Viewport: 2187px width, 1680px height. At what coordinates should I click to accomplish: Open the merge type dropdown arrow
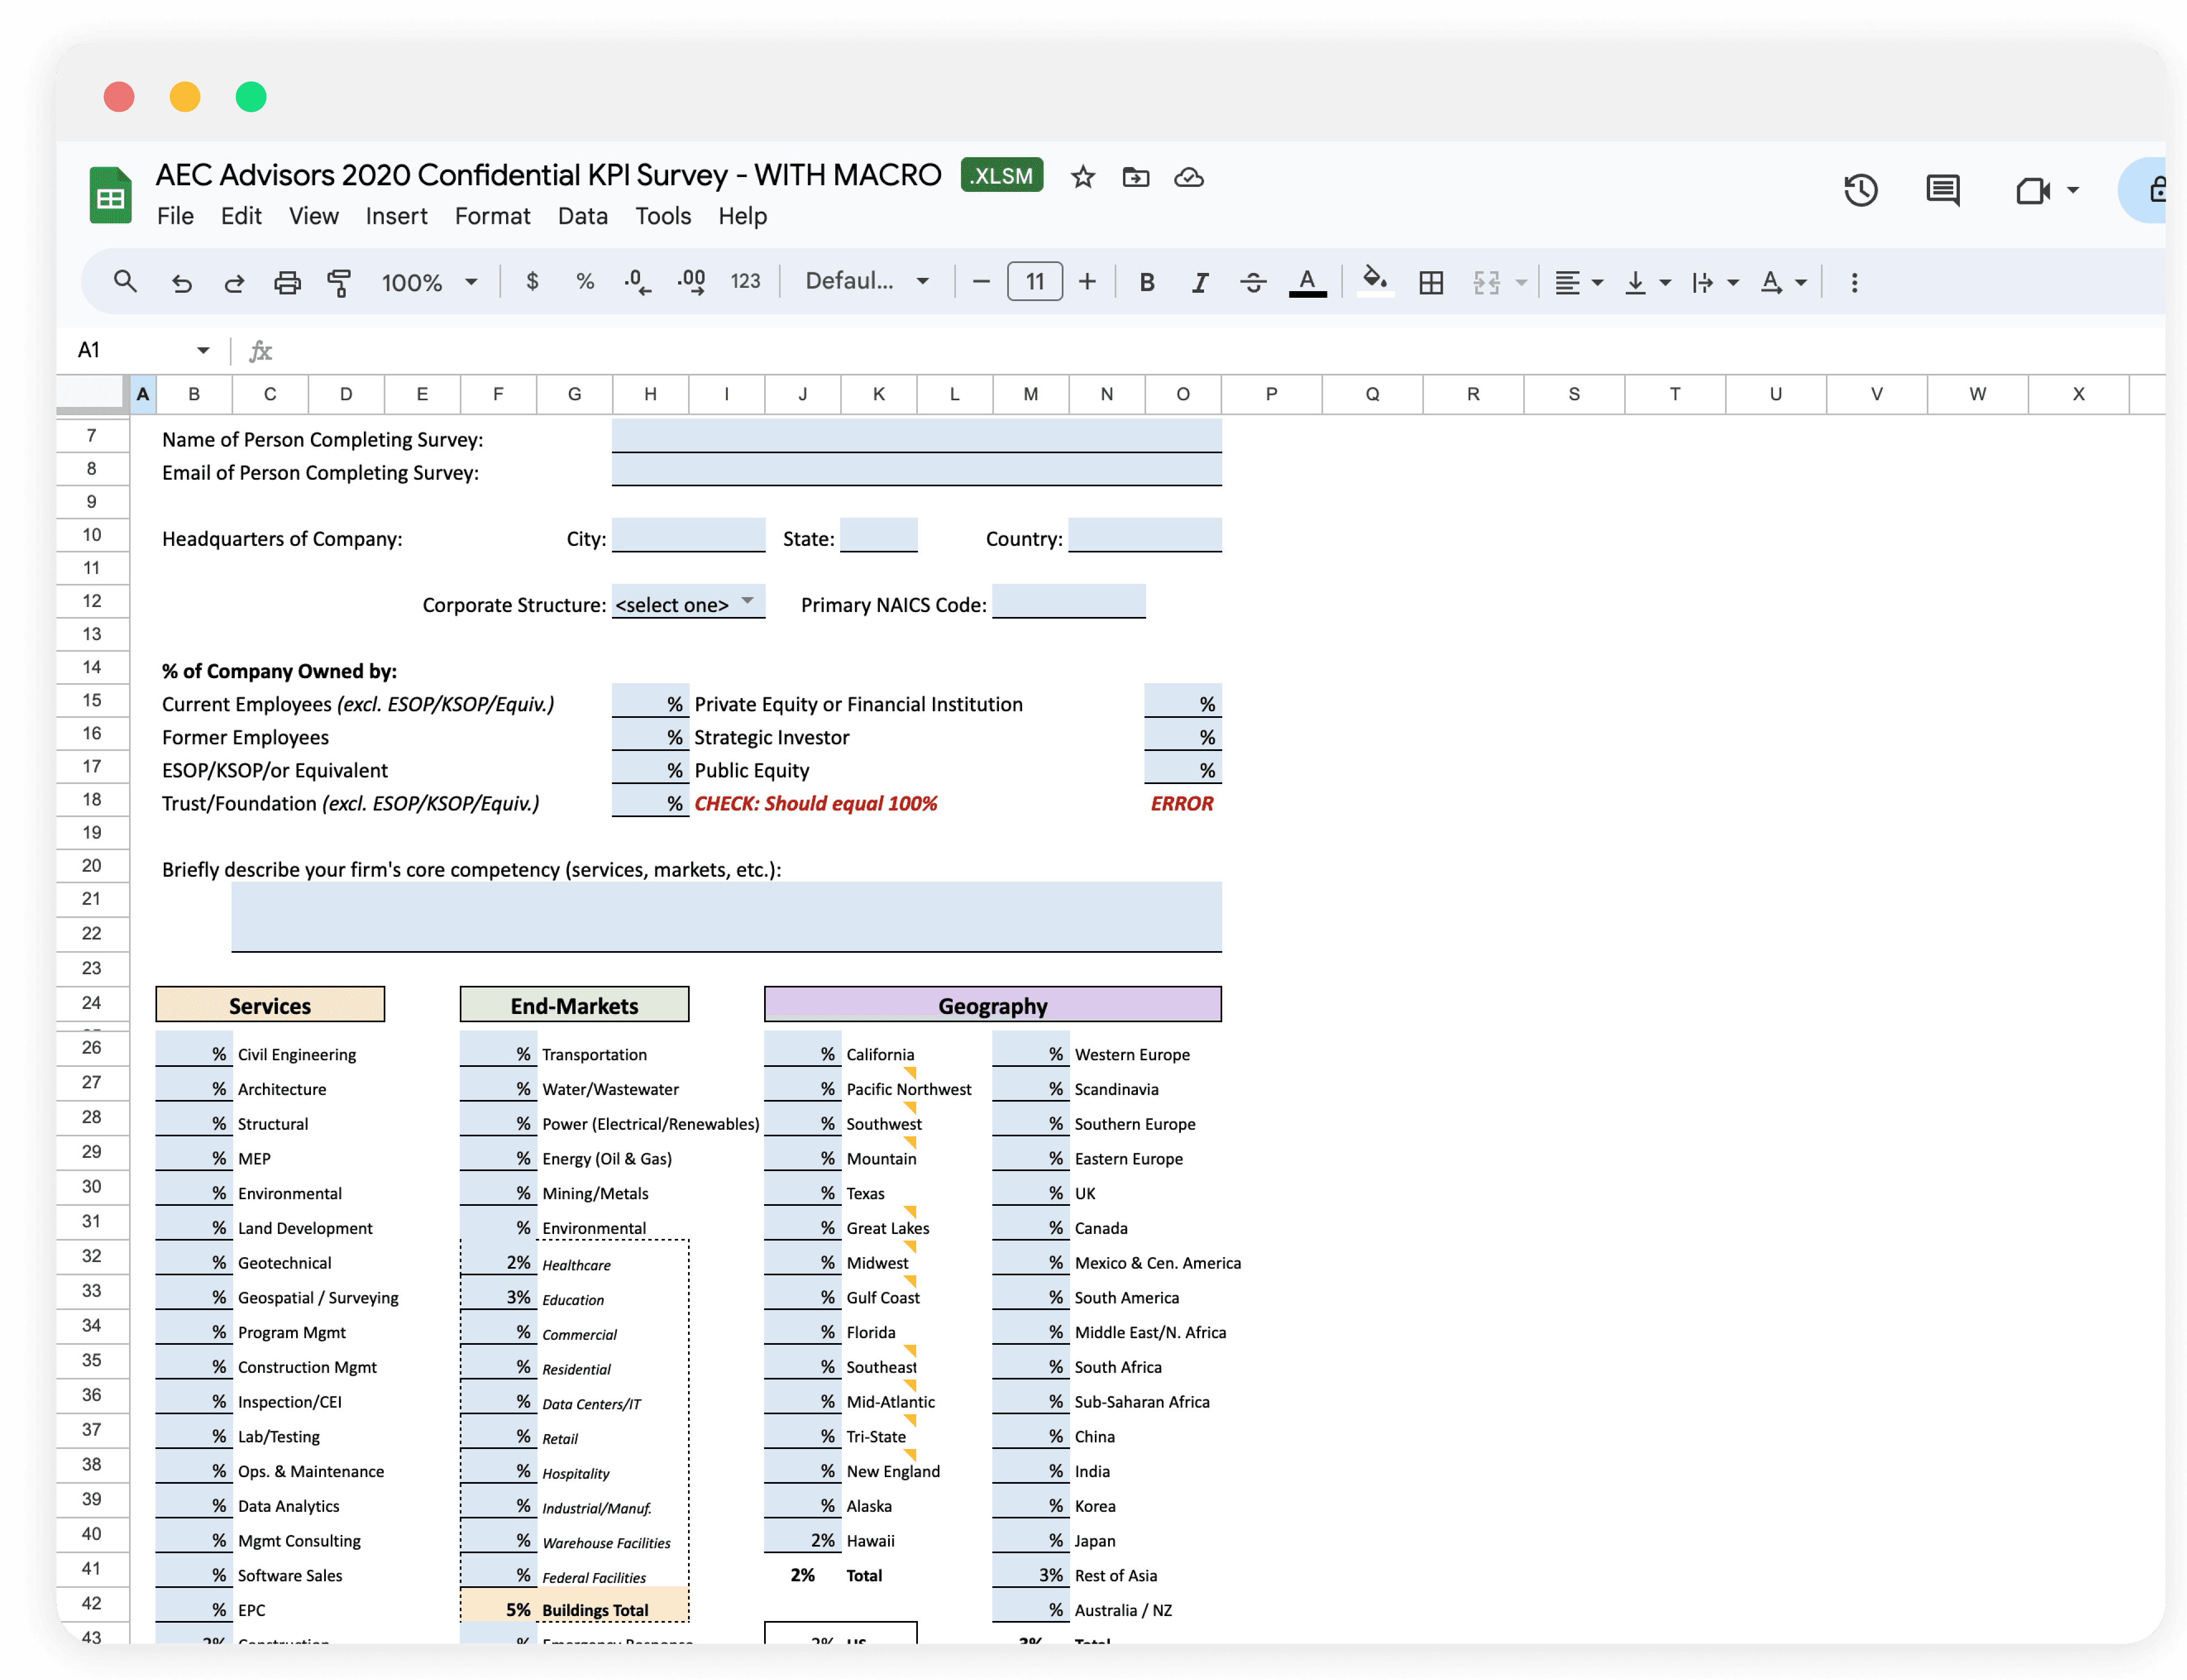click(x=1520, y=282)
